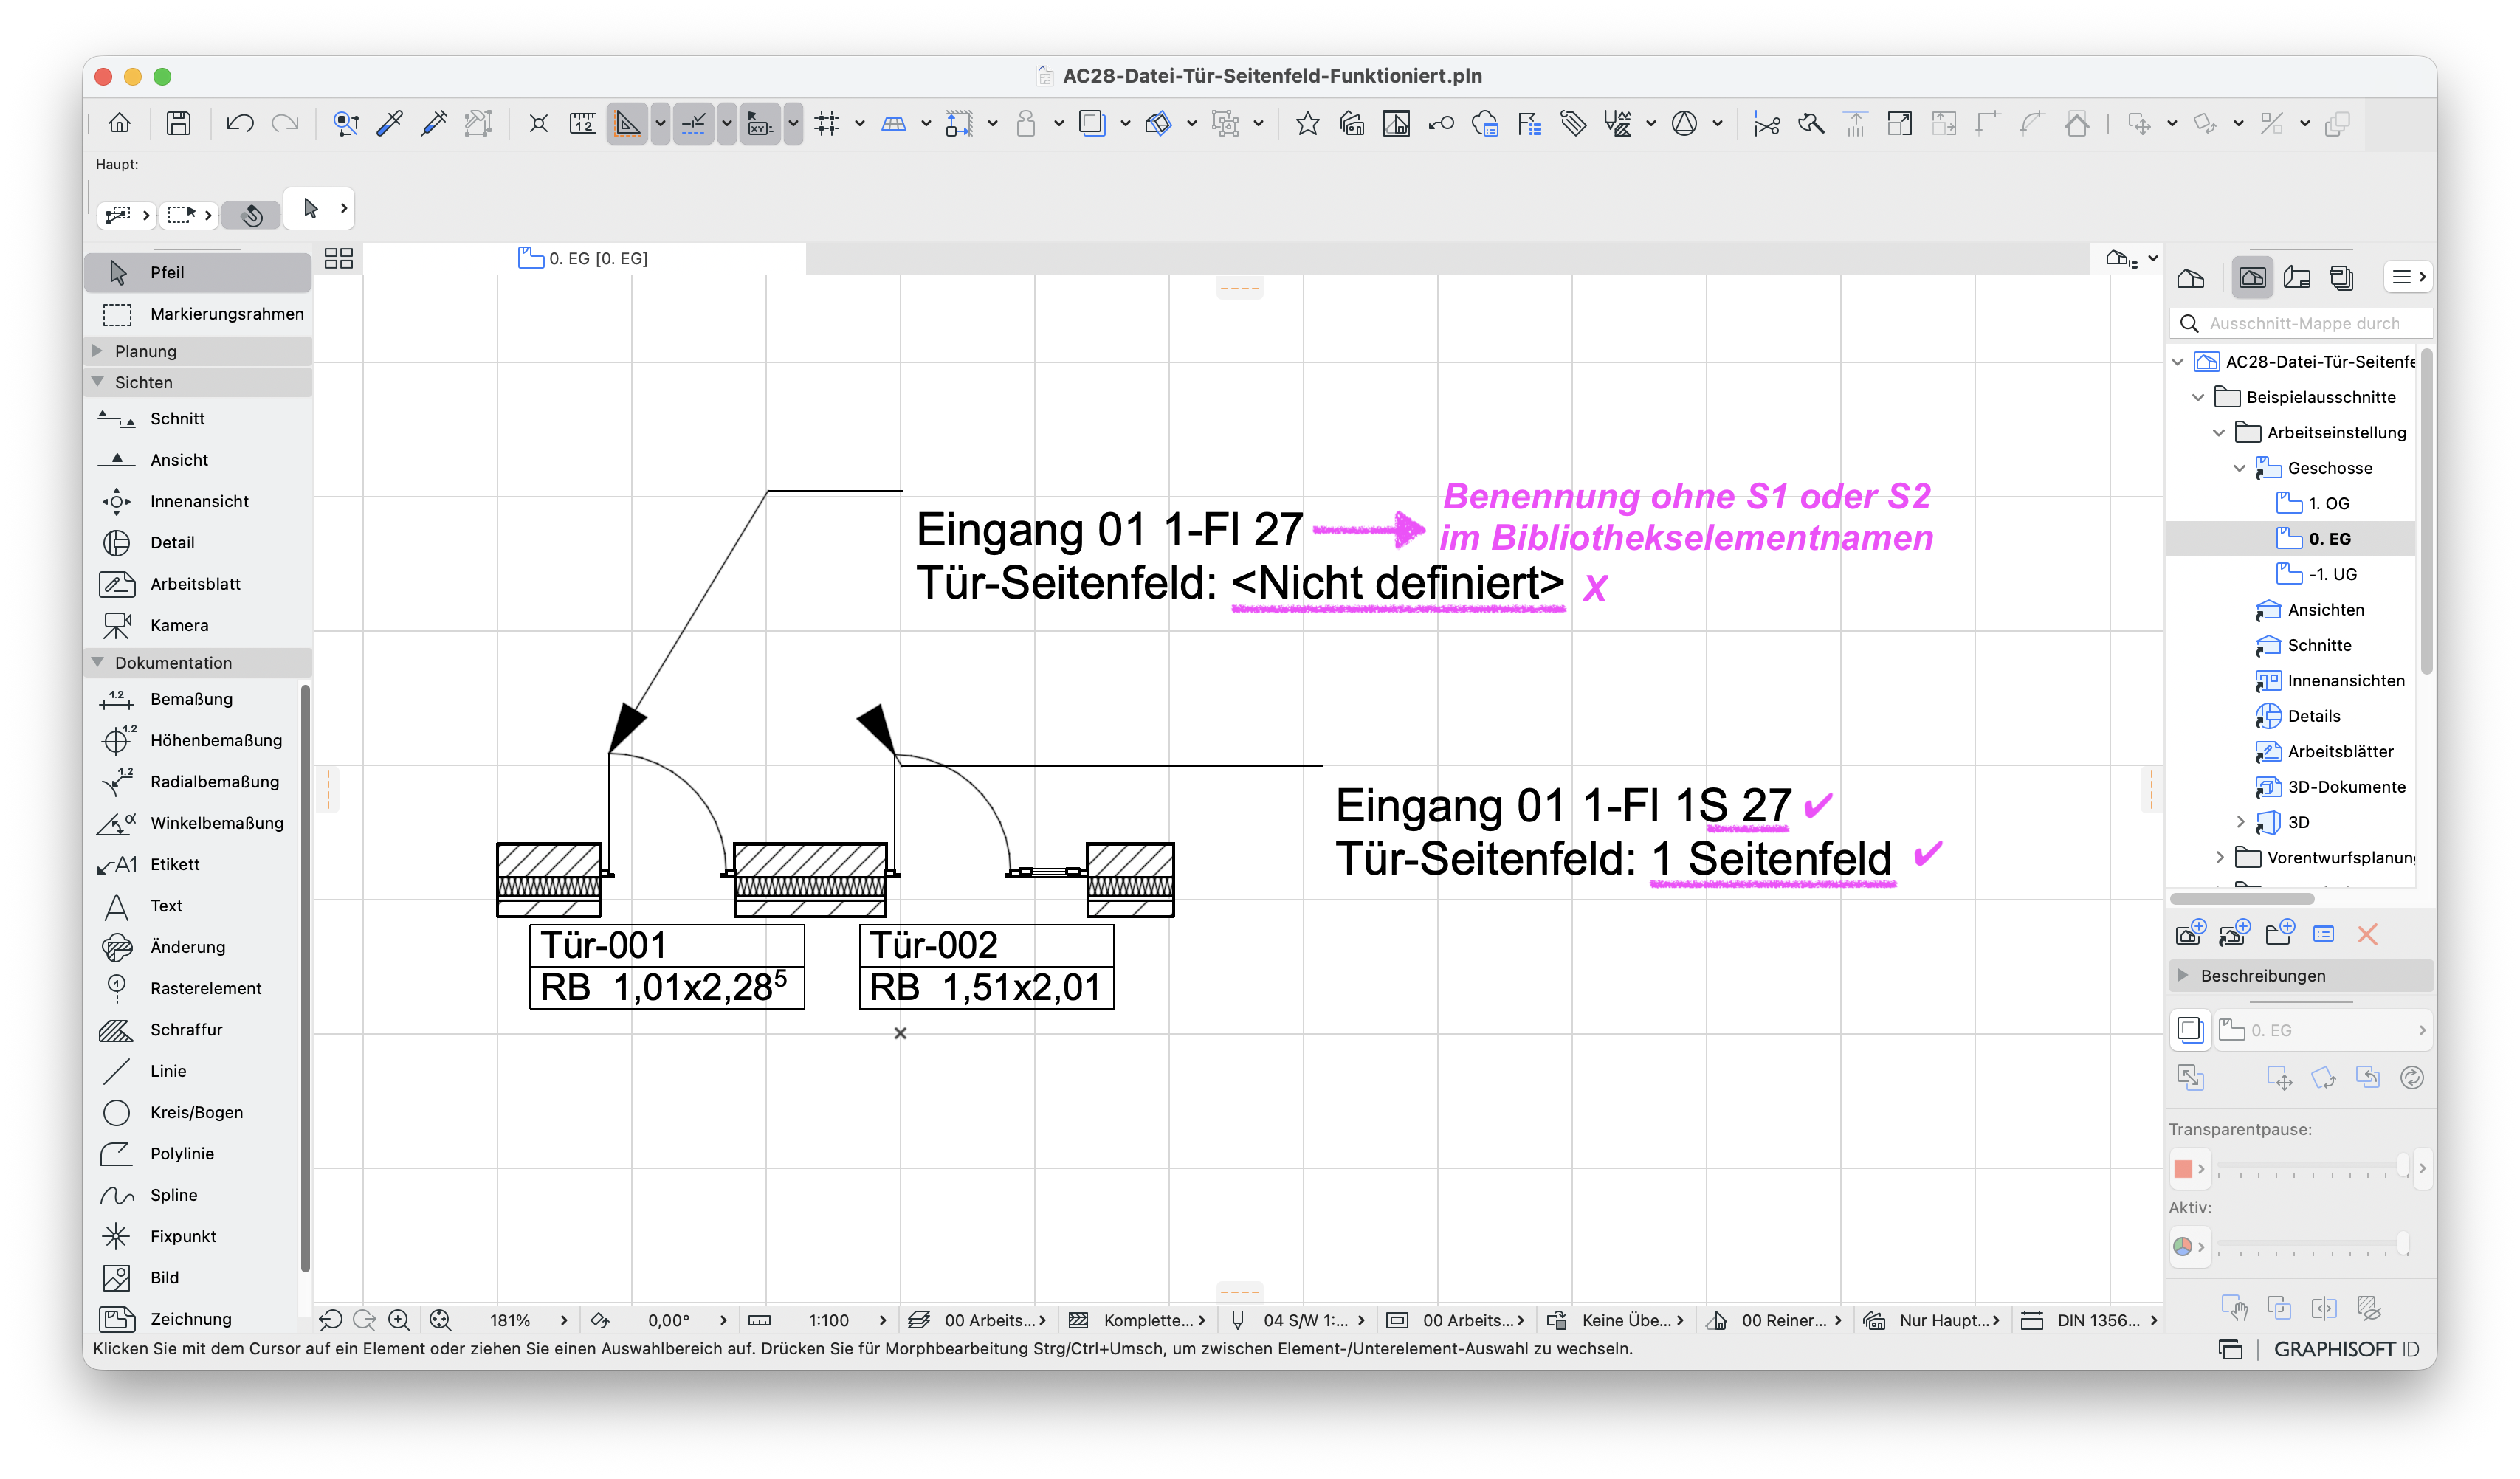Open the tab overview grid icon
The height and width of the screenshot is (1479, 2520).
(x=339, y=258)
